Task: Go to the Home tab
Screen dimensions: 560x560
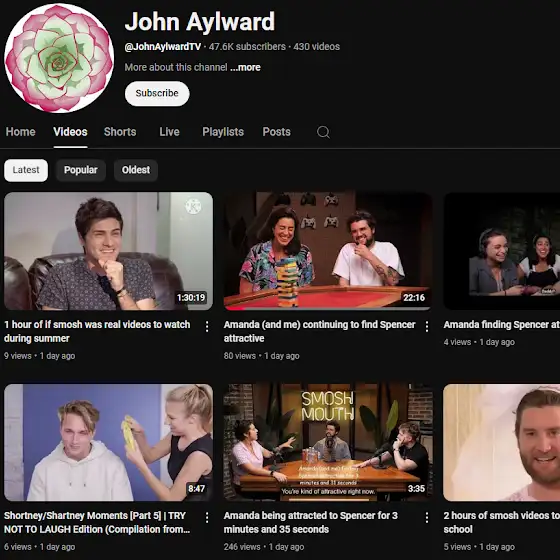Action: tap(20, 132)
